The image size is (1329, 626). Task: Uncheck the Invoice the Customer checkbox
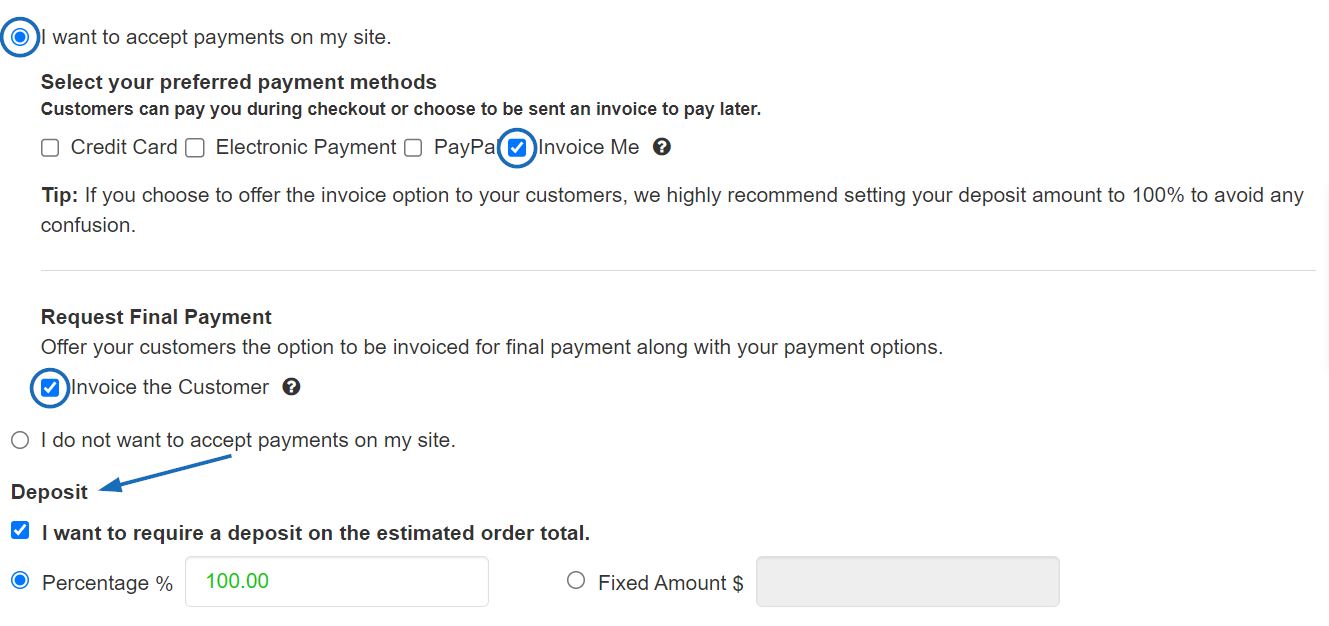50,387
